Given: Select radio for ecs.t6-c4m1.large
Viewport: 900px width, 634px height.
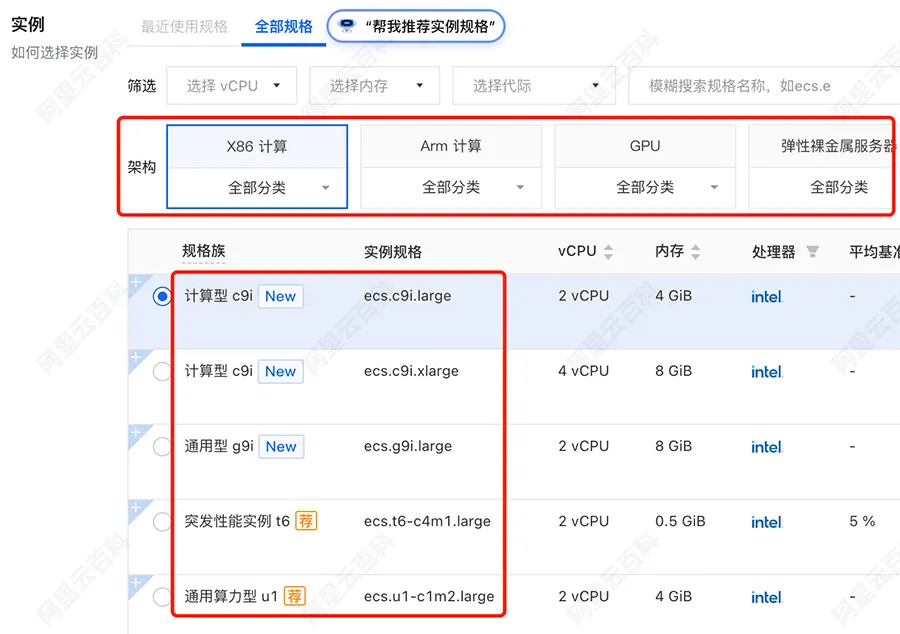Looking at the screenshot, I should [x=162, y=522].
